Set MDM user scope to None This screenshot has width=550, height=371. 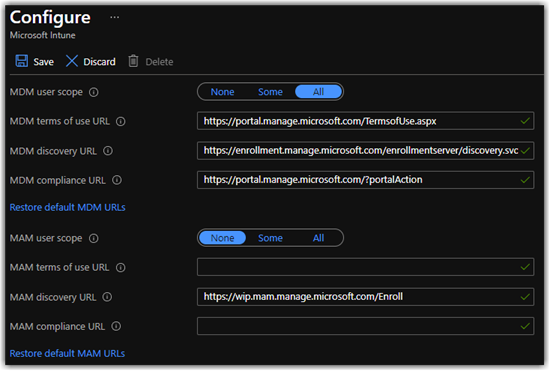tap(222, 92)
